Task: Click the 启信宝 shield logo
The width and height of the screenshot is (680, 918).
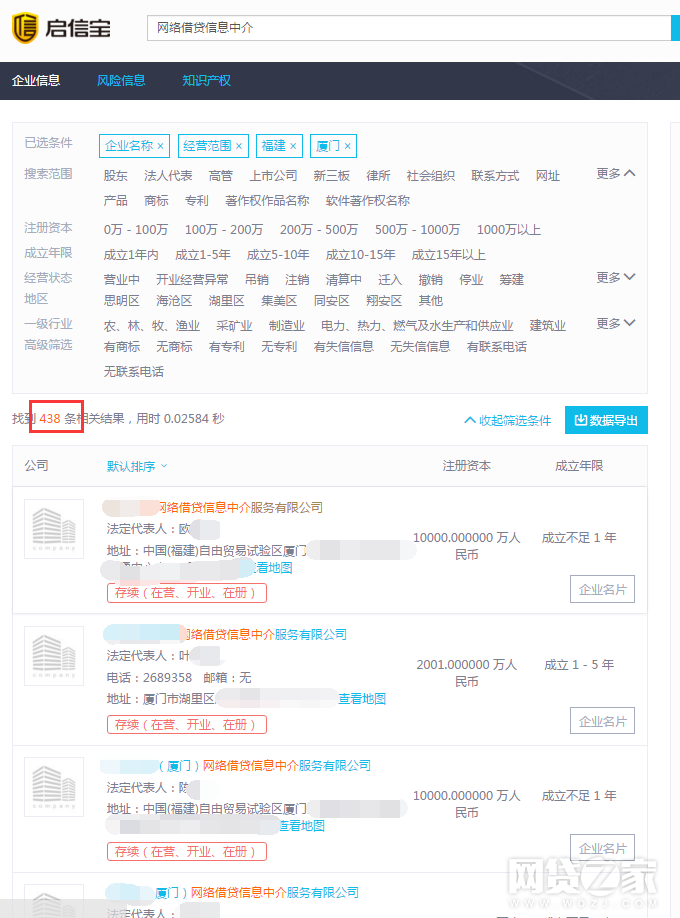Action: [26, 28]
